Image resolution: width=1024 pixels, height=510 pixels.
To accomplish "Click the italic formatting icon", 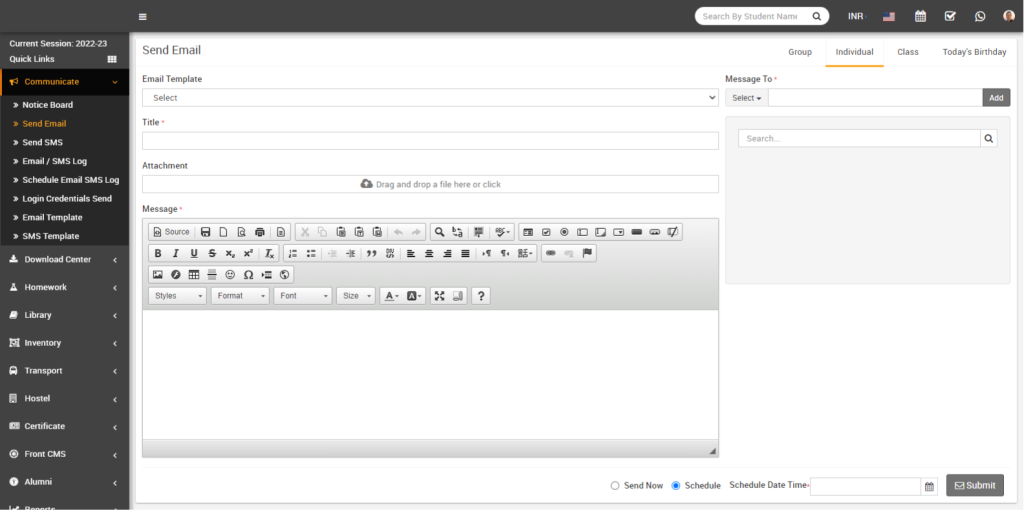I will pyautogui.click(x=176, y=254).
